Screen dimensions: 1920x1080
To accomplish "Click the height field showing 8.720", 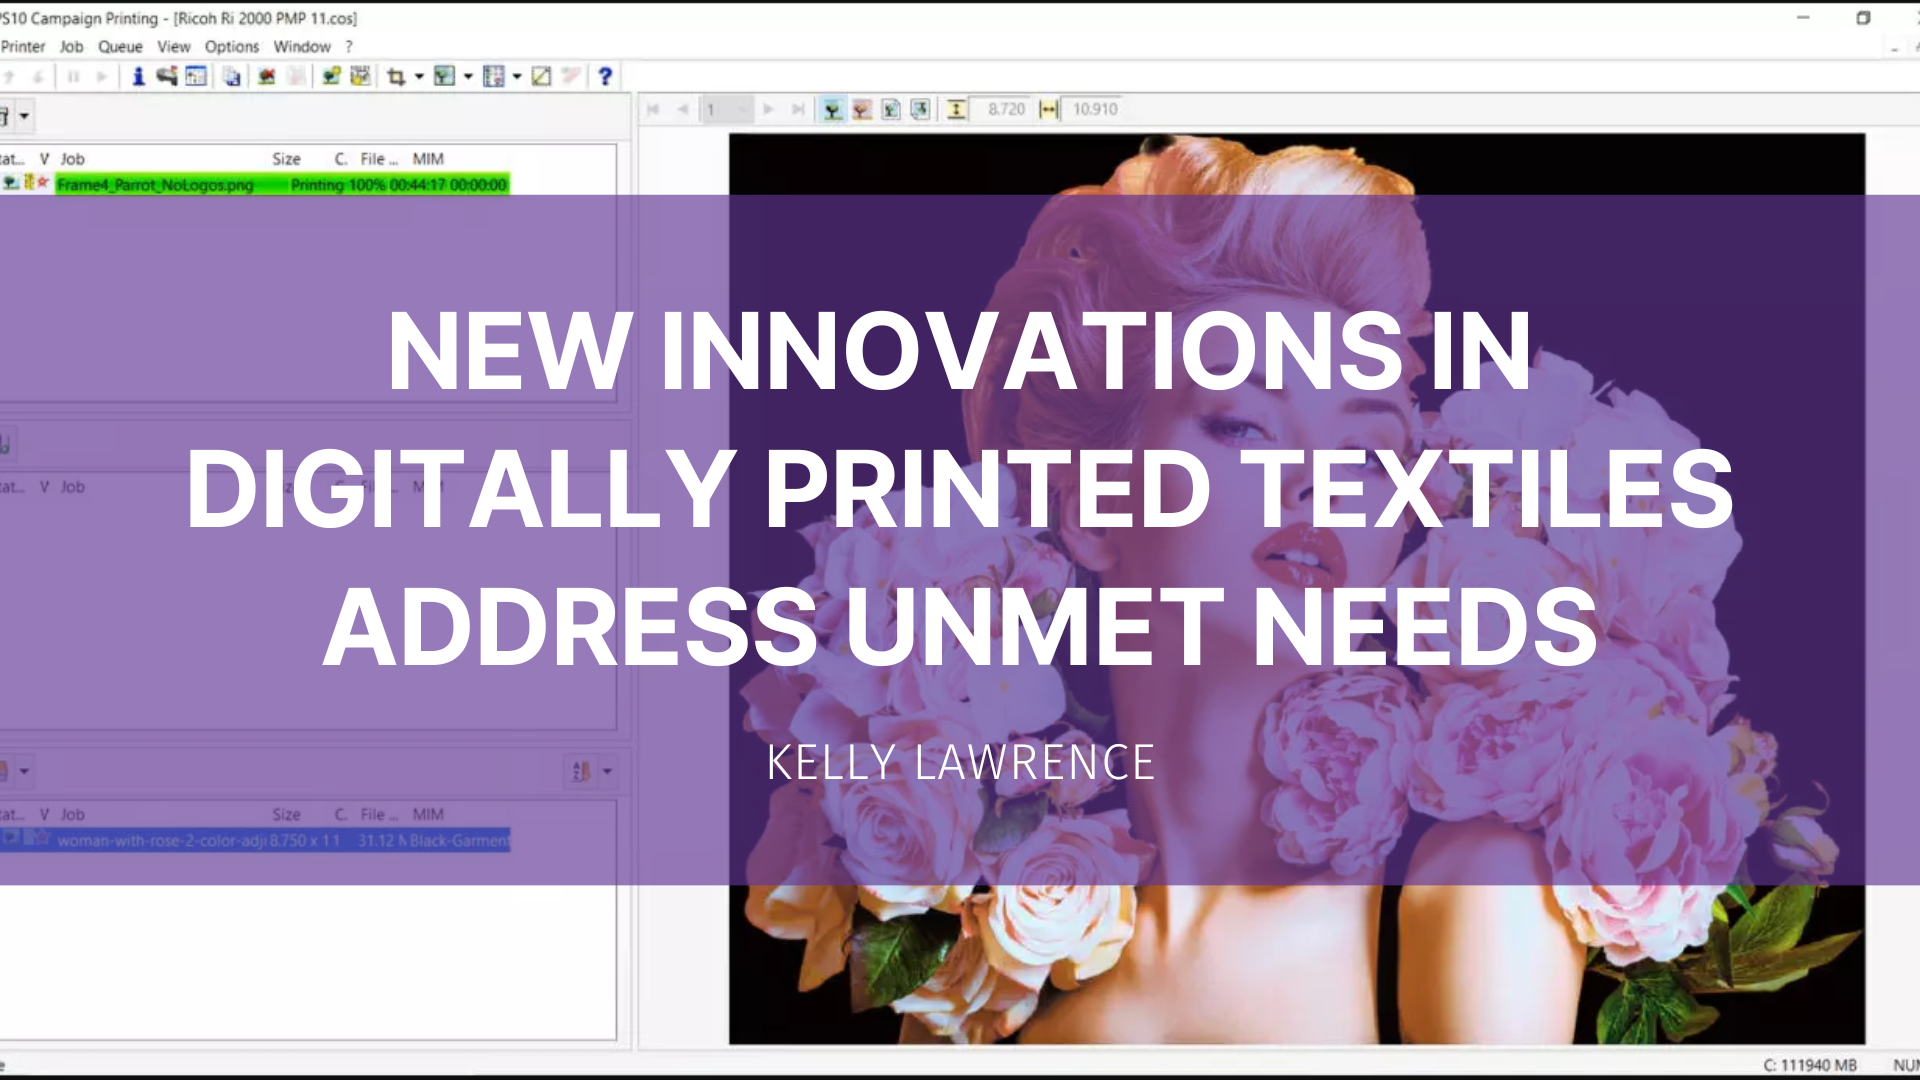I will click(1001, 109).
